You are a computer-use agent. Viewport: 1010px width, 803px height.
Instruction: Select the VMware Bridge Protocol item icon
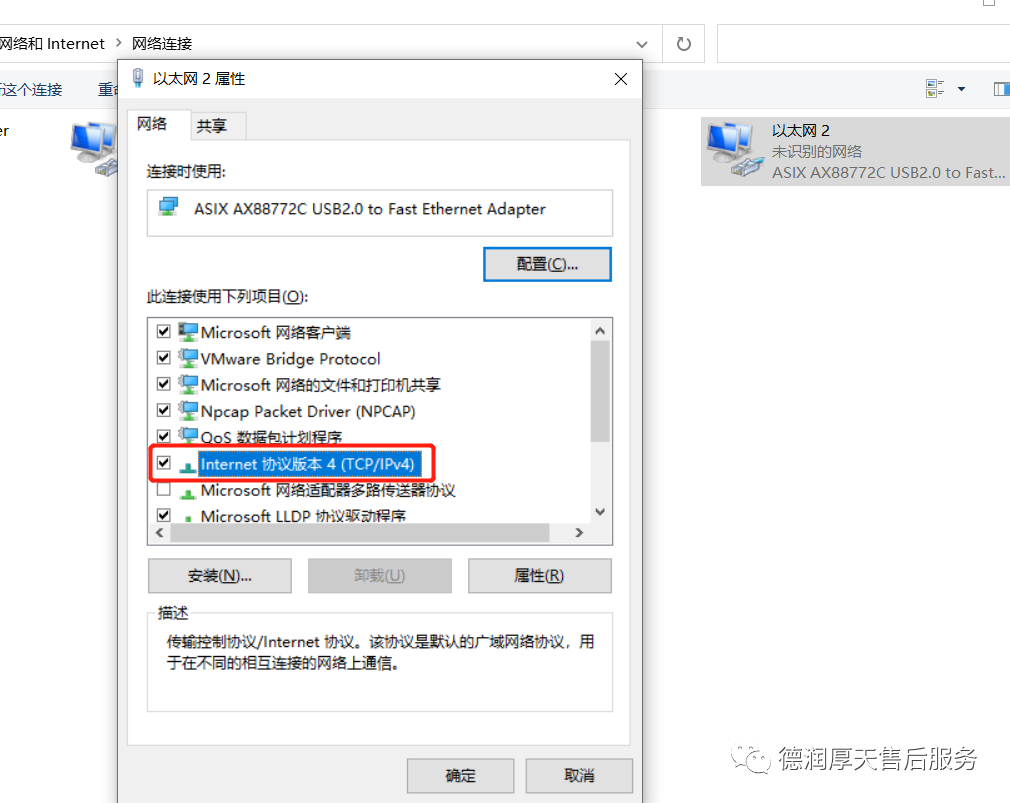click(x=188, y=358)
